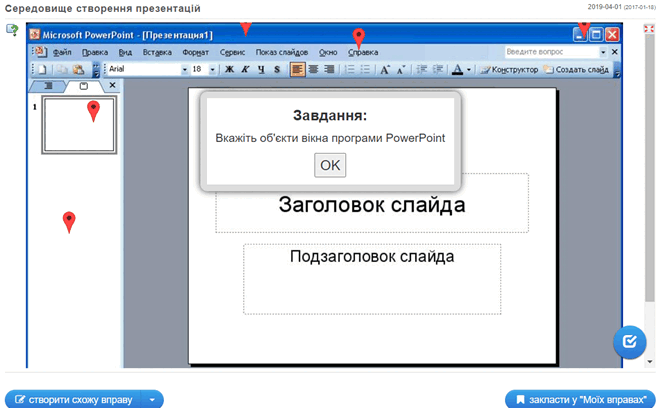
Task: Increase font size with large A icon
Action: tap(385, 69)
